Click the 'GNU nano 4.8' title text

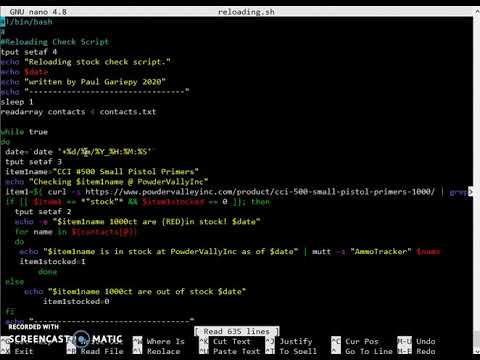(x=38, y=12)
